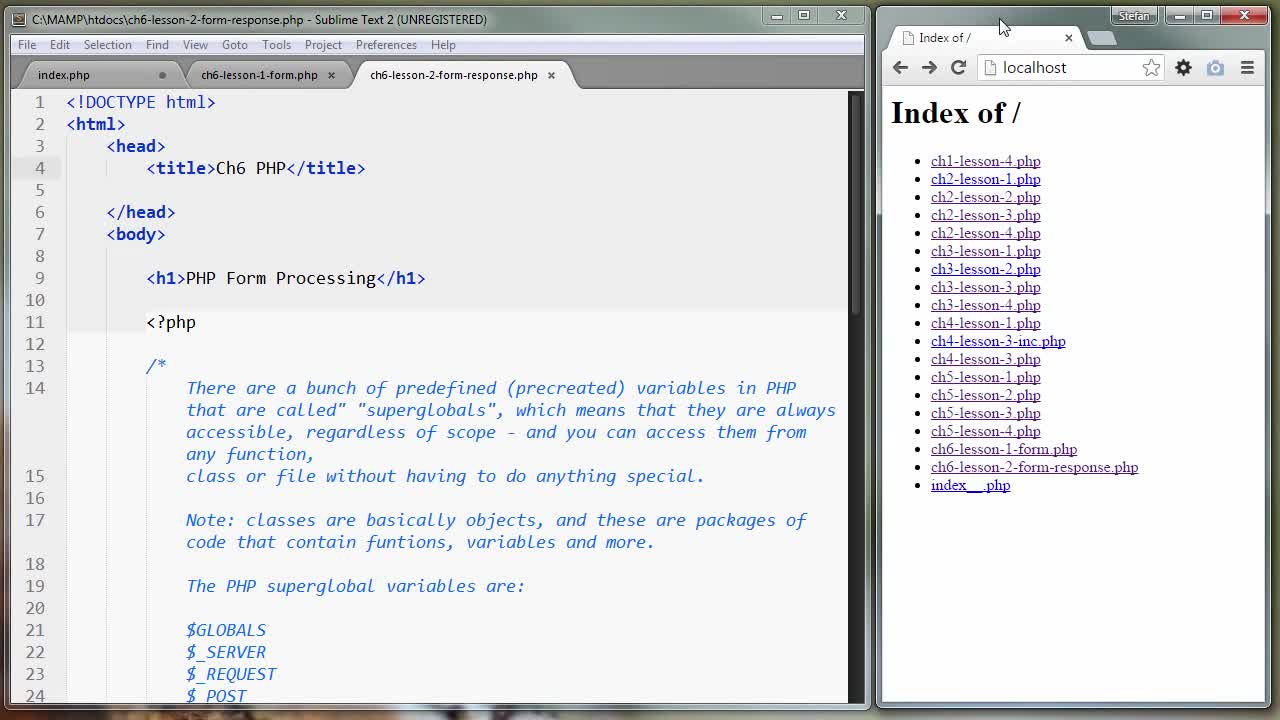Open the gear extension icon in Chrome
1280x720 pixels.
[1183, 67]
